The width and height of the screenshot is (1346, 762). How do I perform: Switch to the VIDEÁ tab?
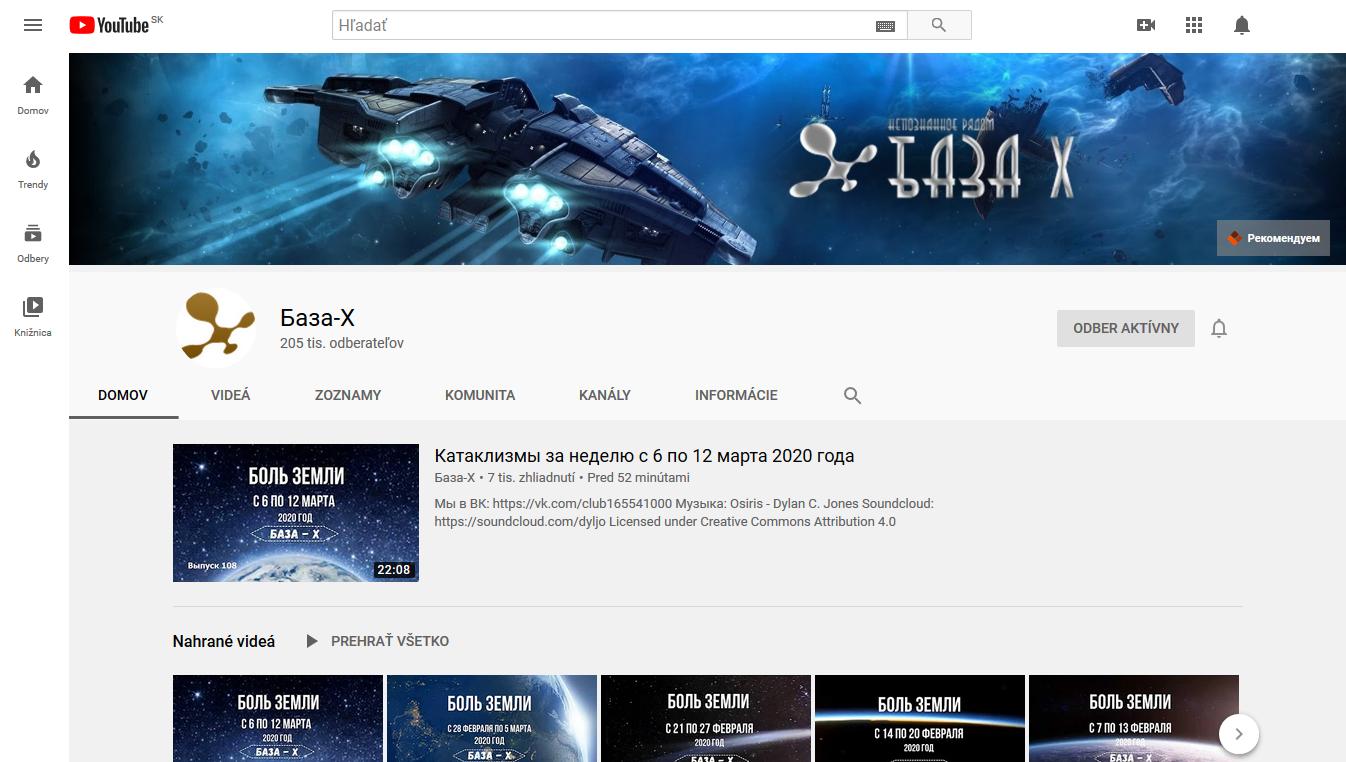tap(231, 395)
